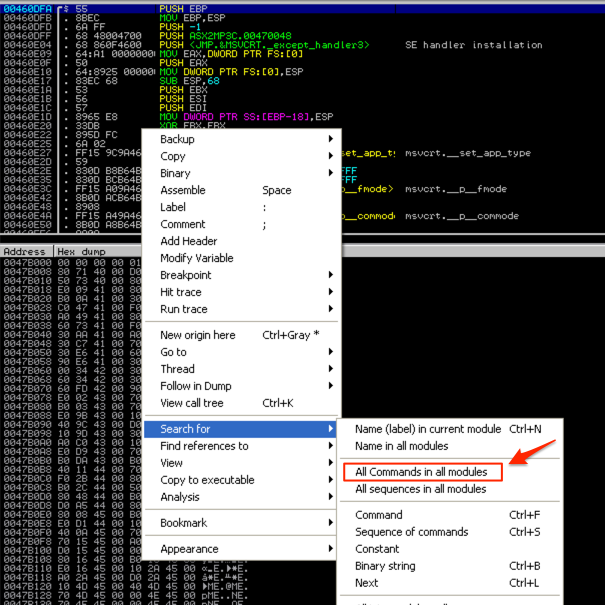Select disassembly row at address 00460DFA
The height and width of the screenshot is (605, 605).
pos(302,8)
